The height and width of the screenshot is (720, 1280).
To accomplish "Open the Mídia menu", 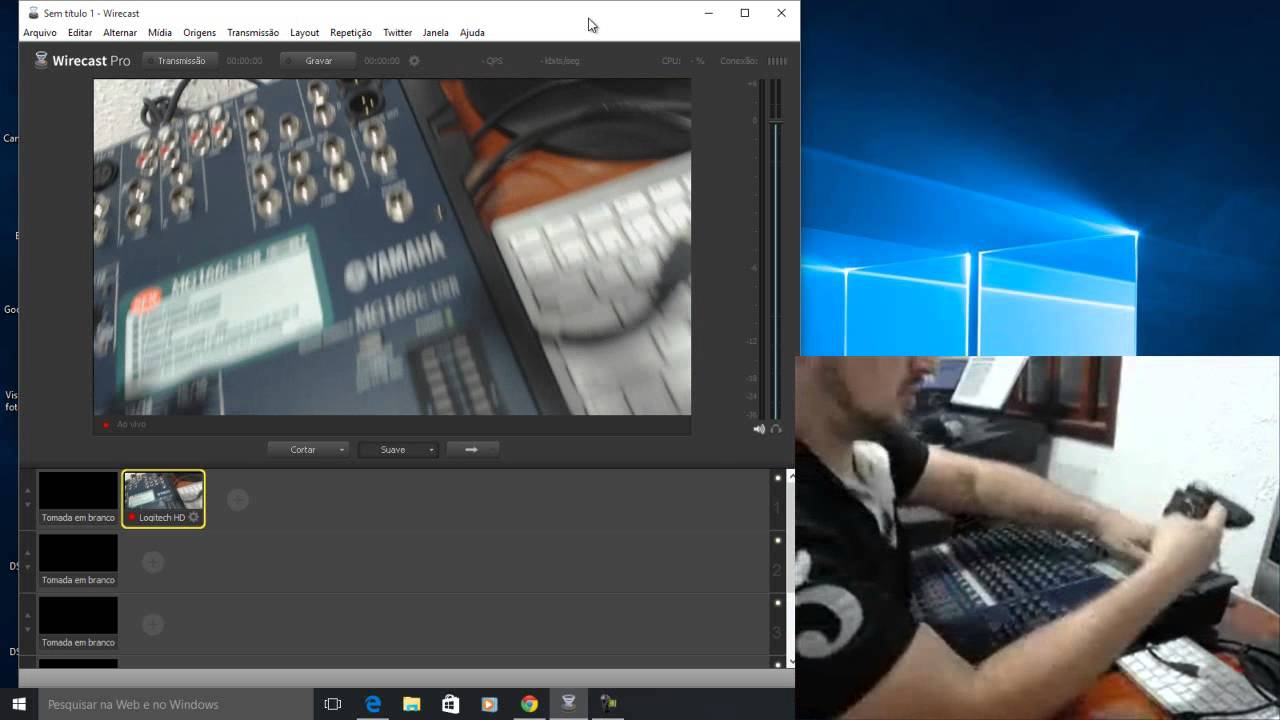I will (160, 33).
